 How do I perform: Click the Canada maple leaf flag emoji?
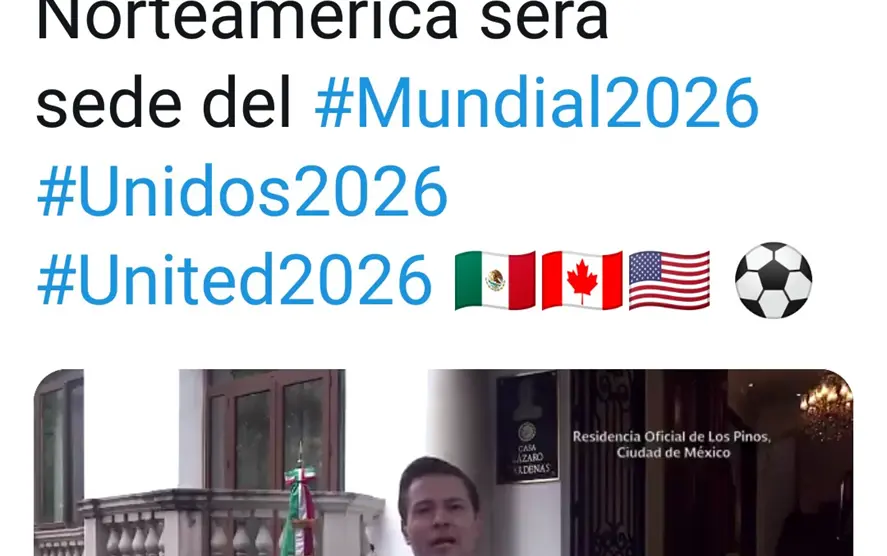[582, 280]
